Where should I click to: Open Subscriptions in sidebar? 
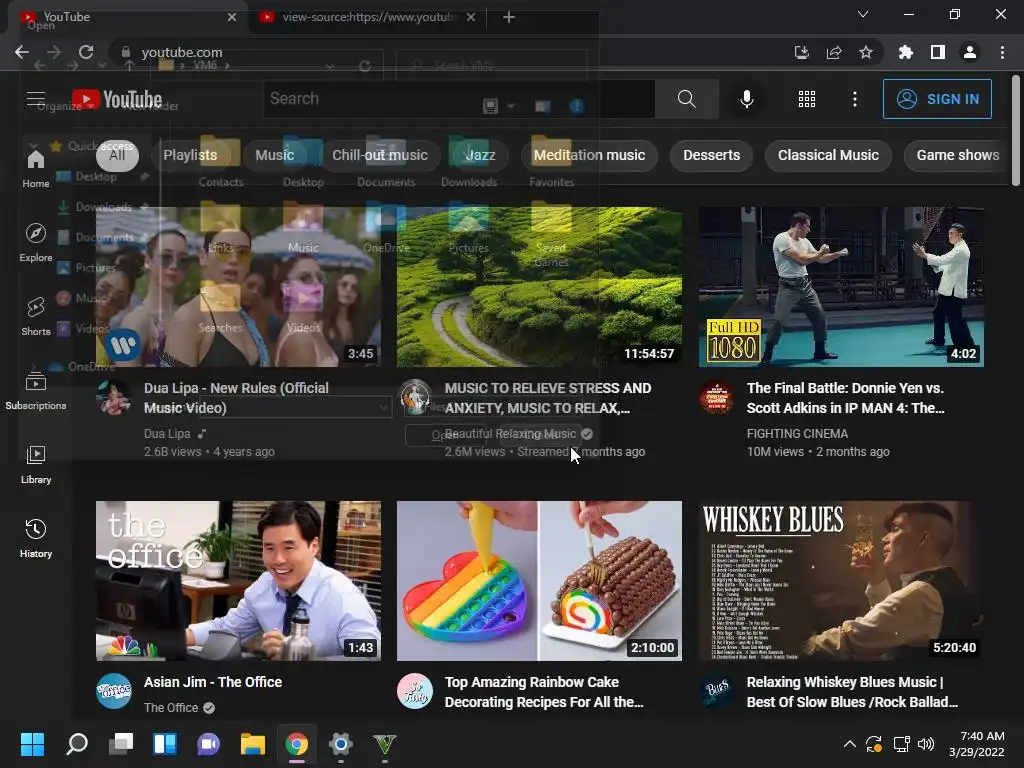click(x=36, y=391)
